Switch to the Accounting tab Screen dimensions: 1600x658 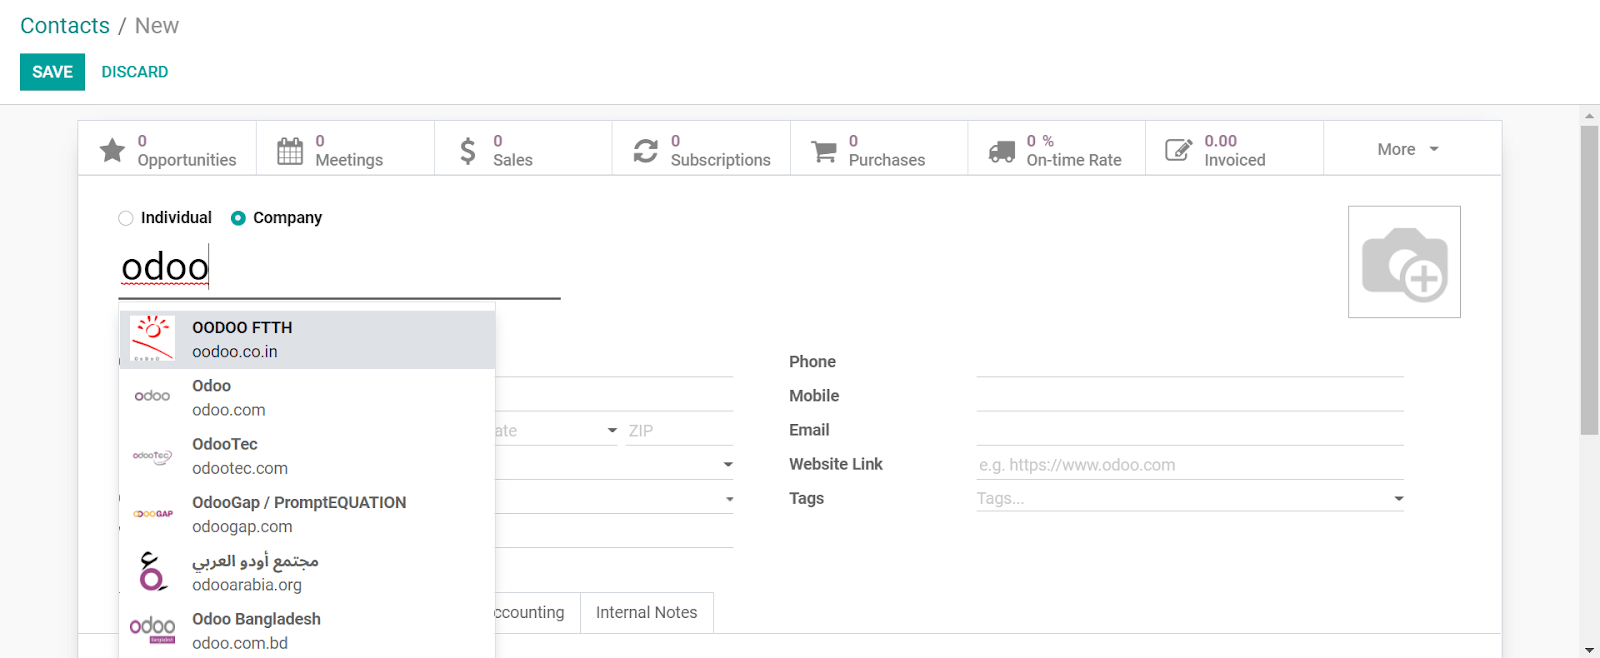[530, 613]
